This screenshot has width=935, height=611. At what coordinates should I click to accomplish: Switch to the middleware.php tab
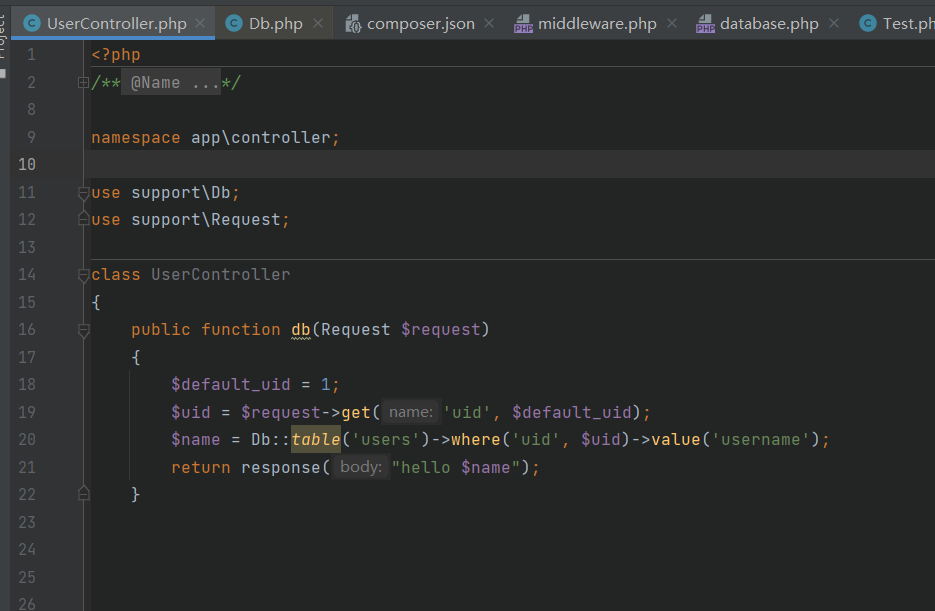[597, 24]
